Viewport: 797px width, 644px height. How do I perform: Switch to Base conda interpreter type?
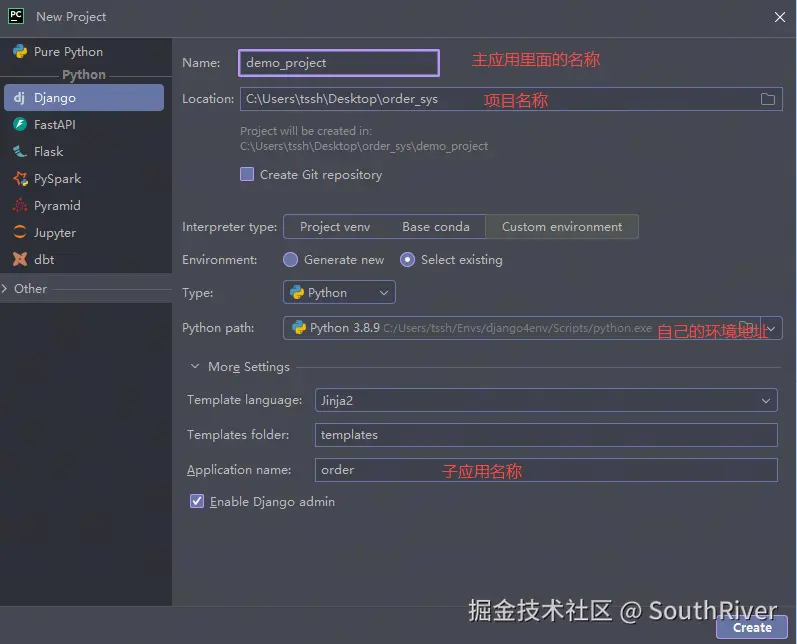(436, 227)
